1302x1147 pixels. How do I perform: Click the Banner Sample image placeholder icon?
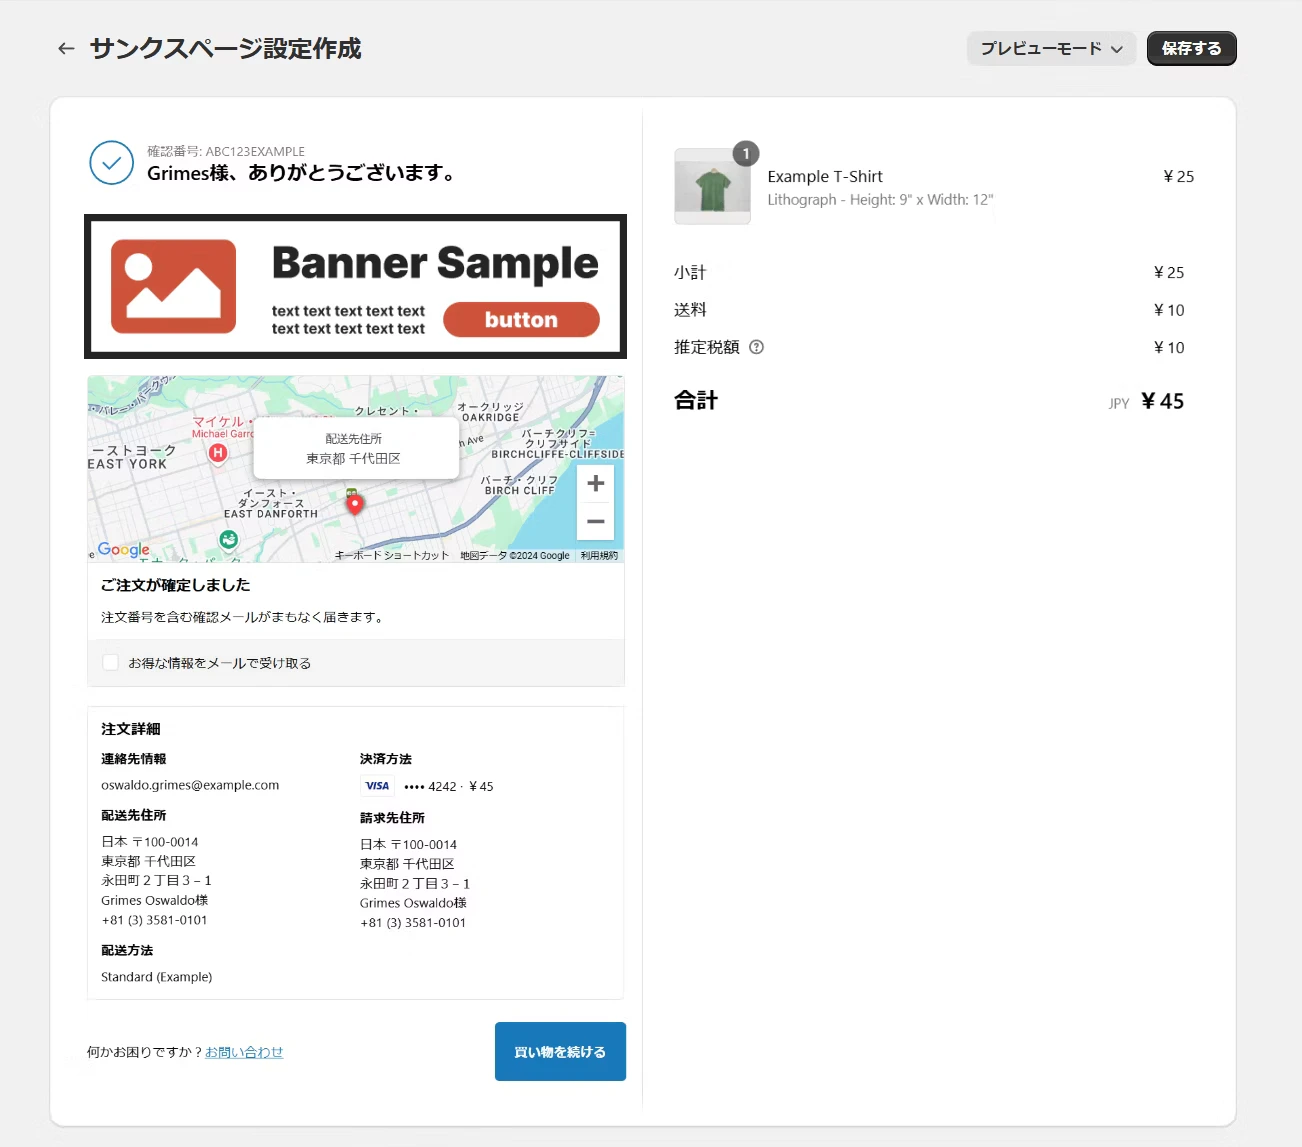coord(173,286)
